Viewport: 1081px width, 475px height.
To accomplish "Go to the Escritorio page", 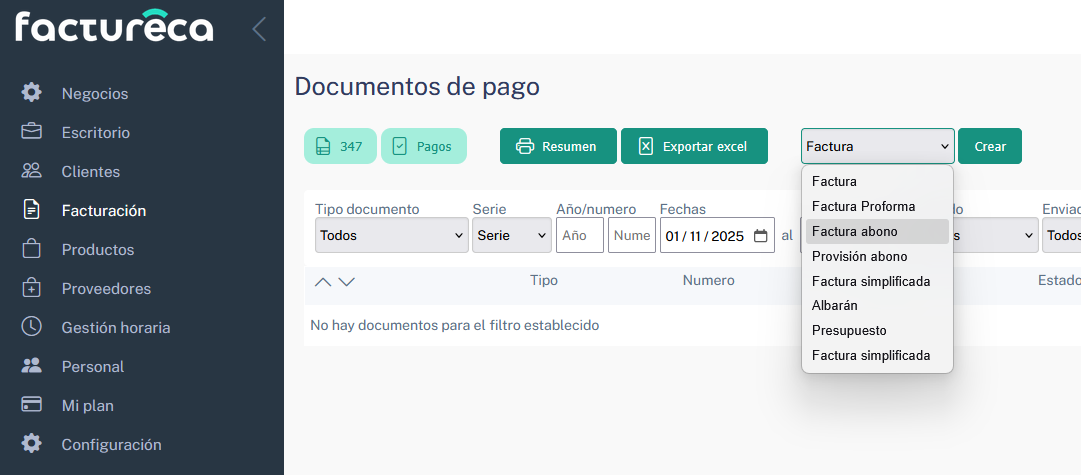I will tap(96, 132).
